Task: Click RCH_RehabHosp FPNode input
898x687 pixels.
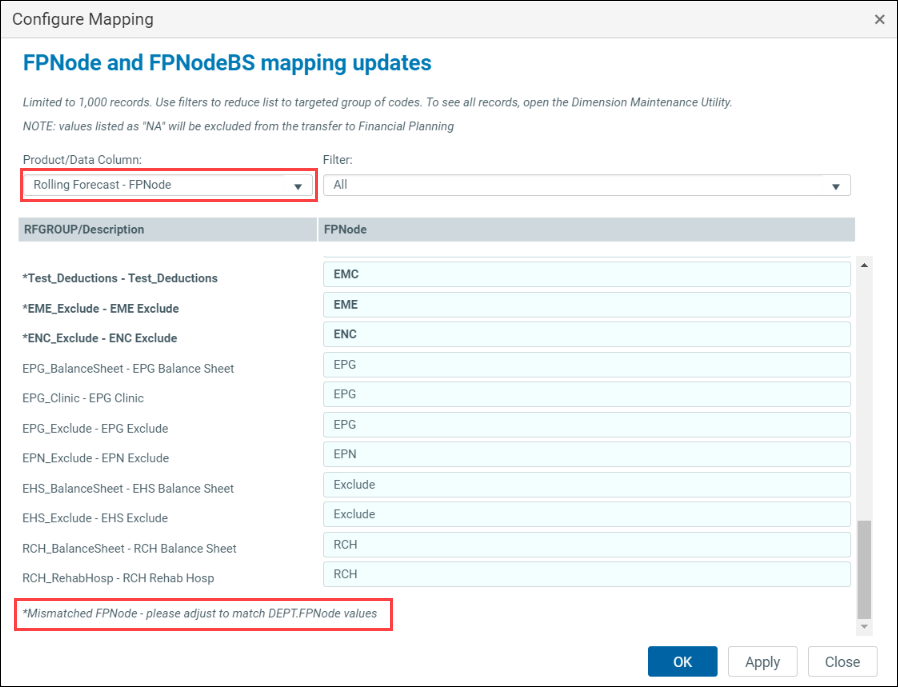Action: [x=587, y=575]
